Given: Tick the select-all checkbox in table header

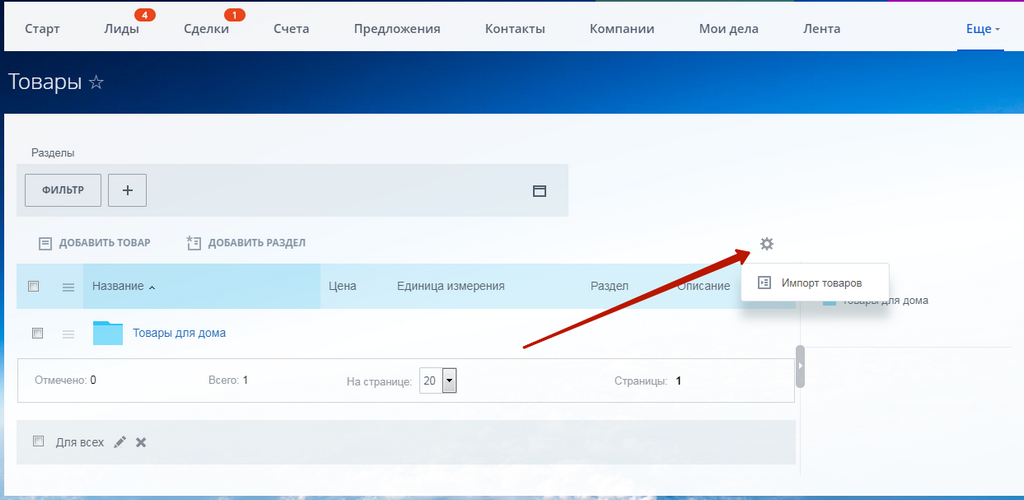Looking at the screenshot, I should click(x=33, y=286).
